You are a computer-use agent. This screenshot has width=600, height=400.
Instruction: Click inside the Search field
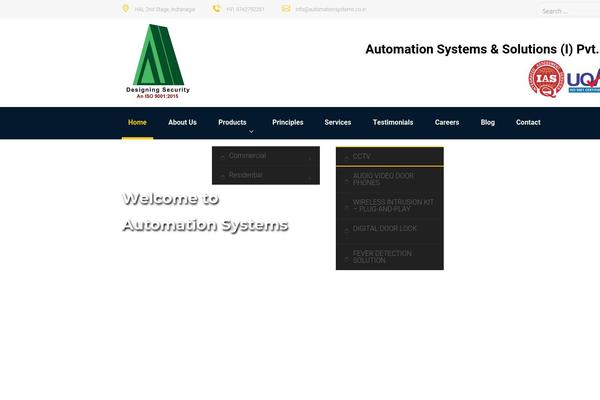click(x=569, y=11)
